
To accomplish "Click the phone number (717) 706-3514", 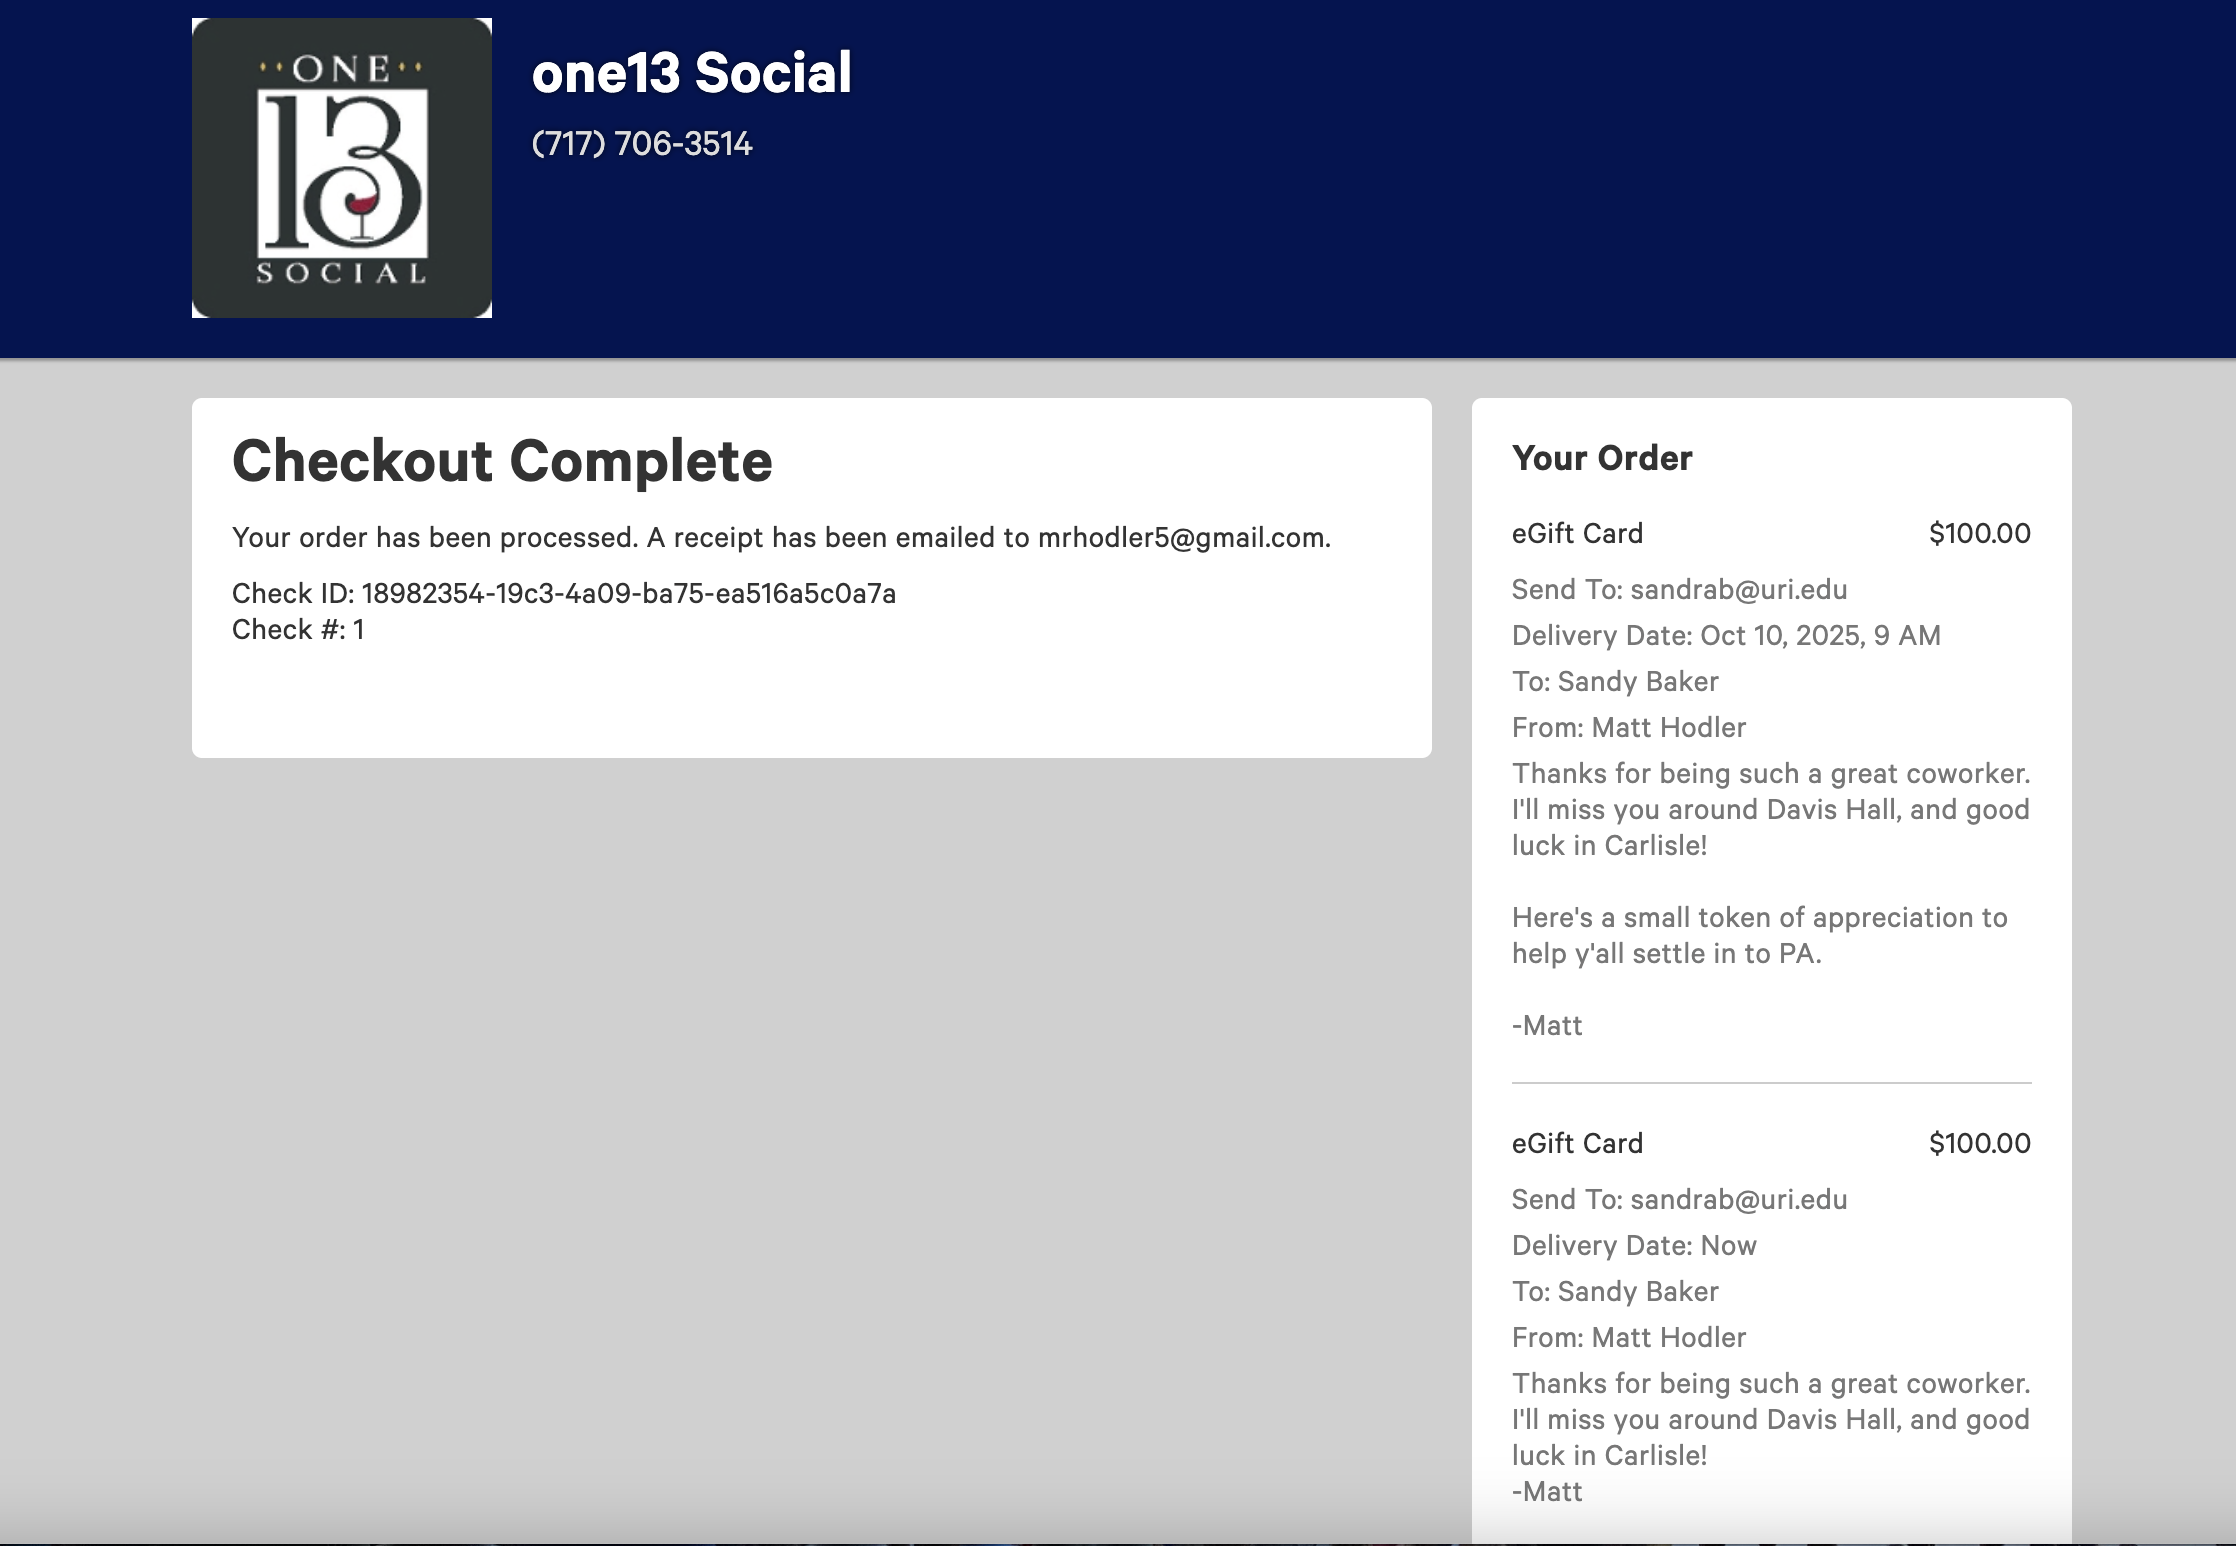I will (641, 144).
